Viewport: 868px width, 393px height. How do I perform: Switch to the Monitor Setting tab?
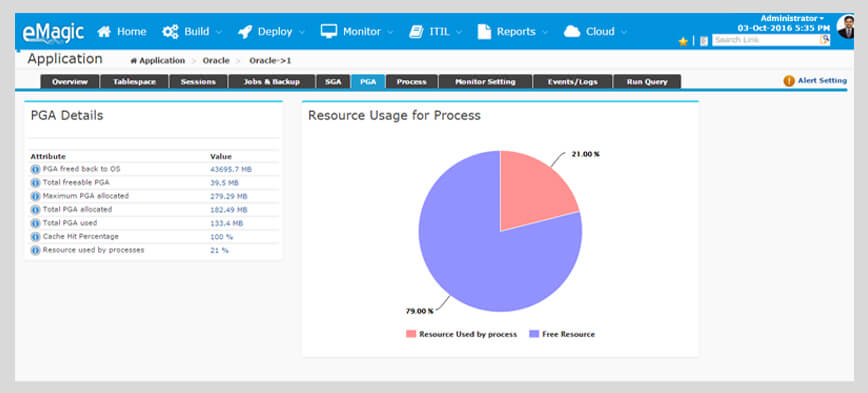click(x=485, y=82)
